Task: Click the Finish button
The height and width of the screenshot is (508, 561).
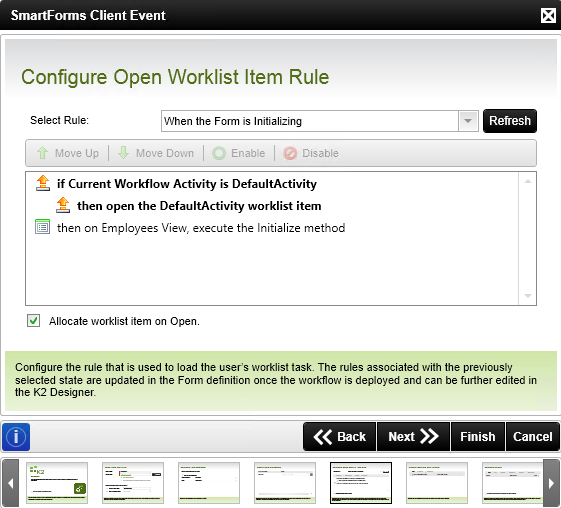Action: [x=478, y=436]
